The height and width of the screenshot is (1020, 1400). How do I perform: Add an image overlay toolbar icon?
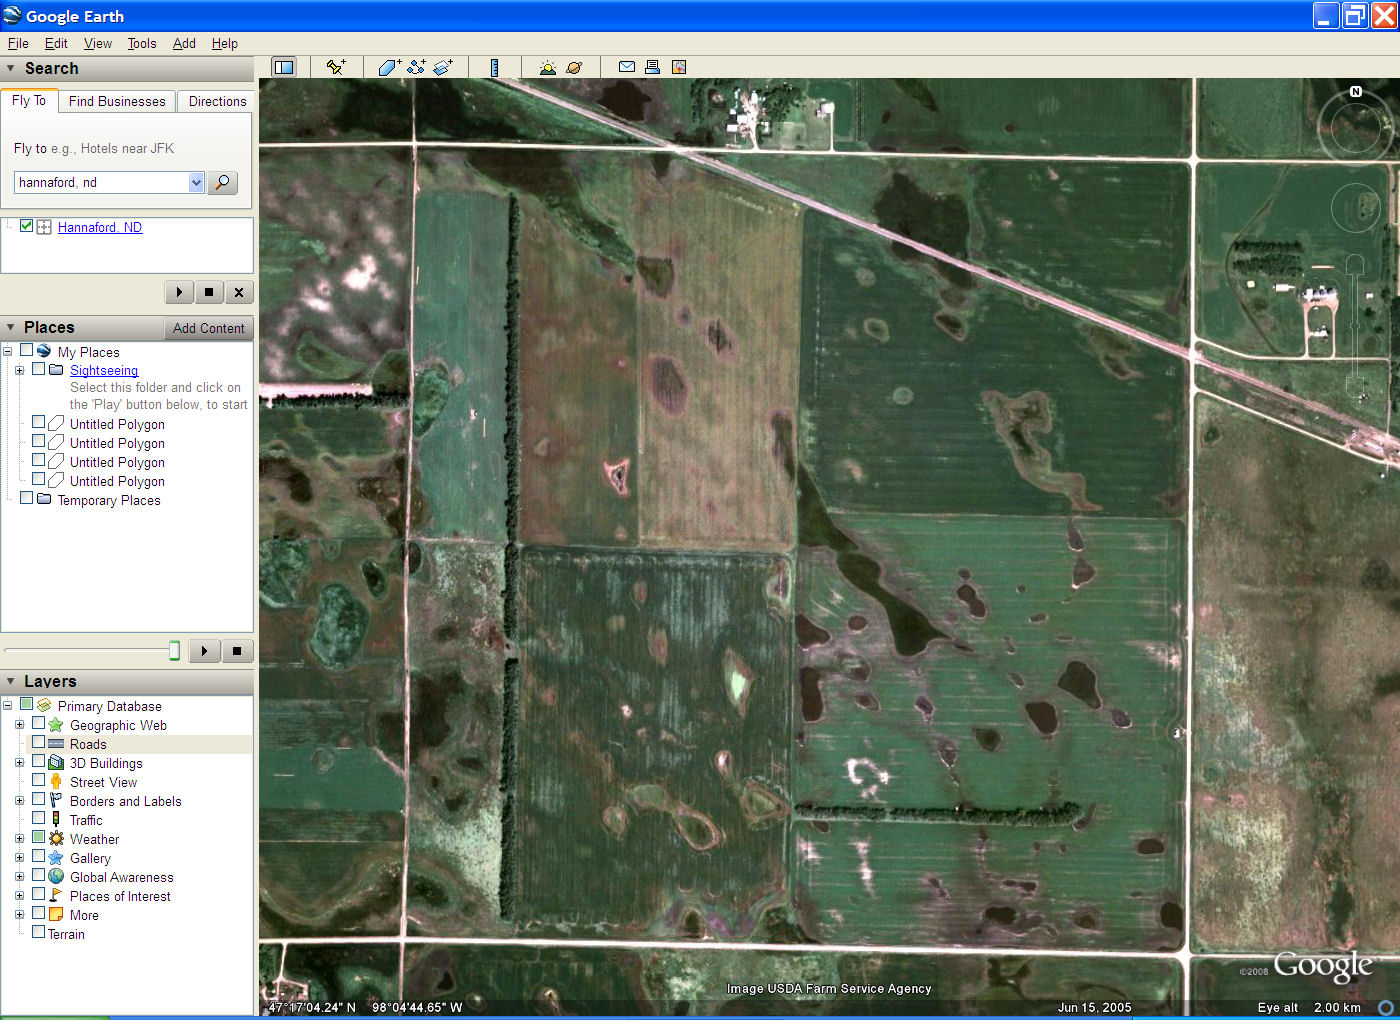point(443,67)
